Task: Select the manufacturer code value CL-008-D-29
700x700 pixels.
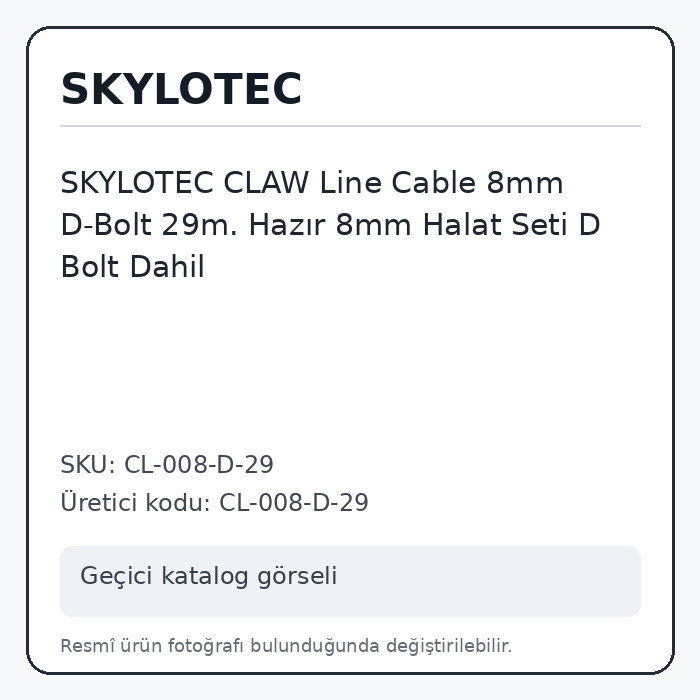Action: point(294,503)
